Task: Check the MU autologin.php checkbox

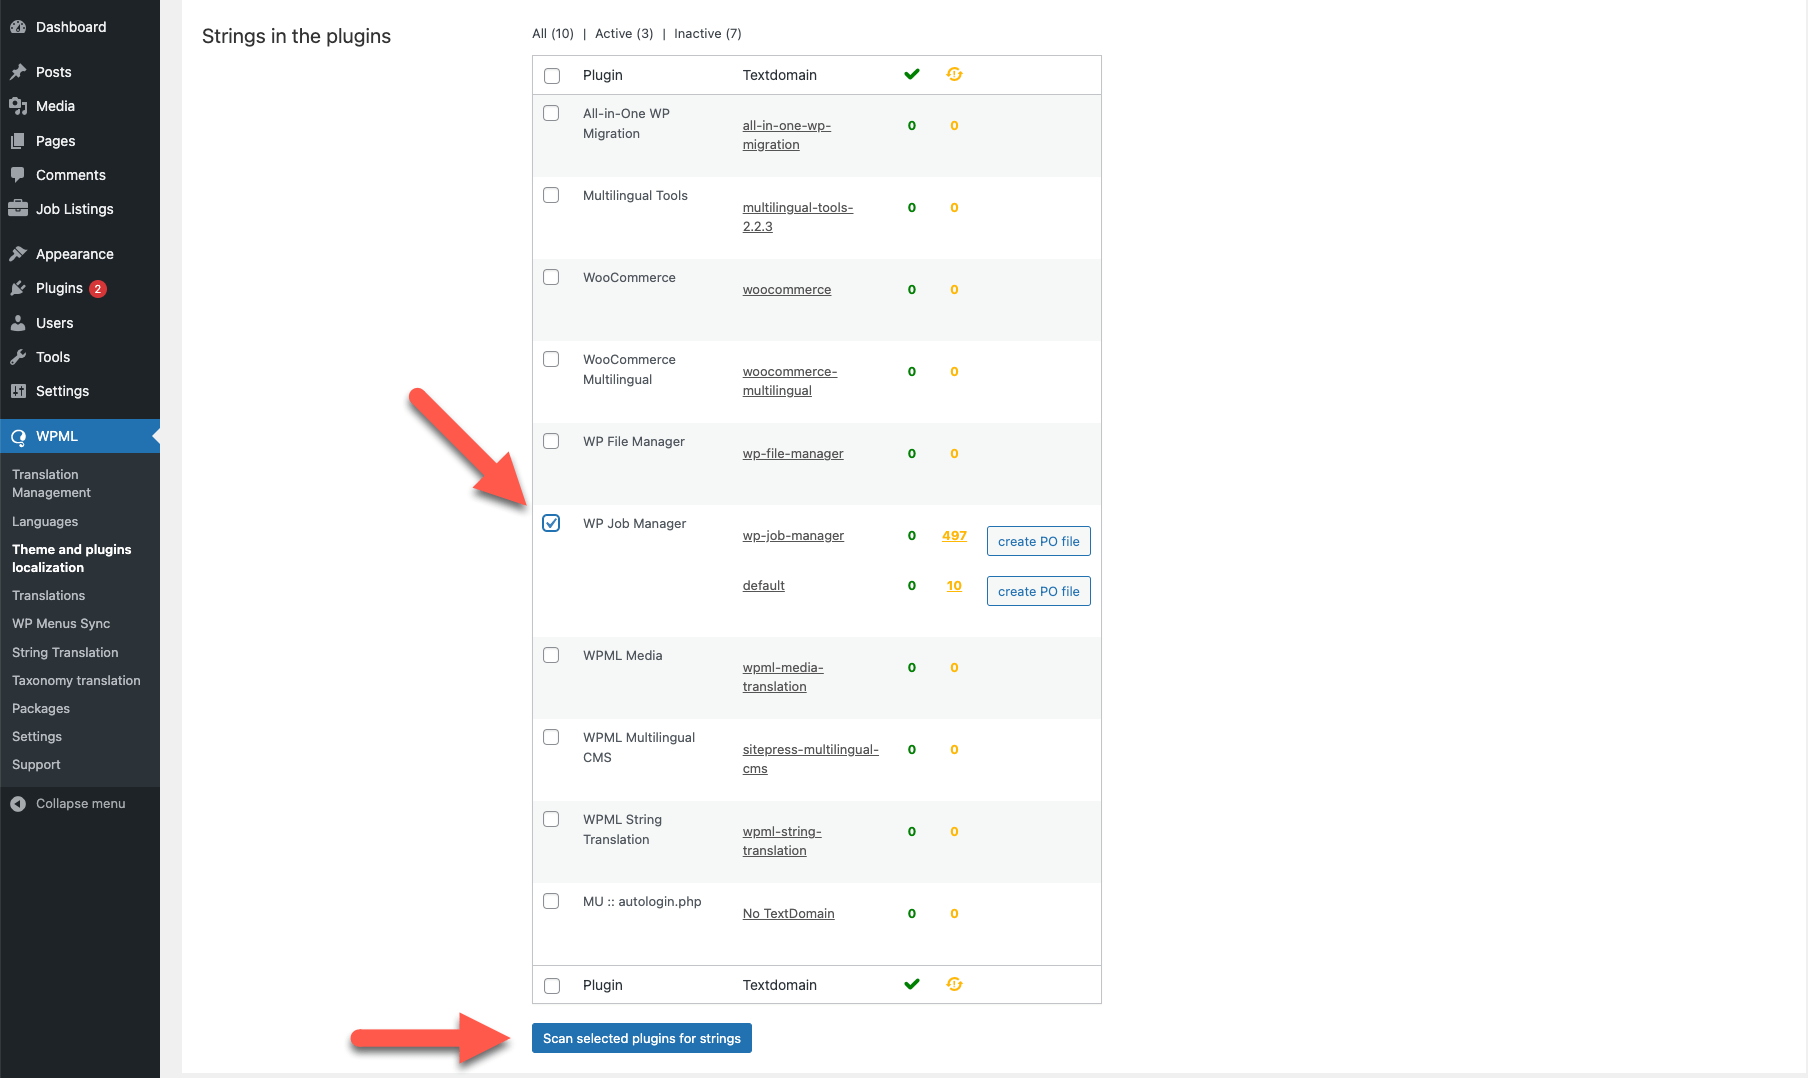Action: [551, 901]
